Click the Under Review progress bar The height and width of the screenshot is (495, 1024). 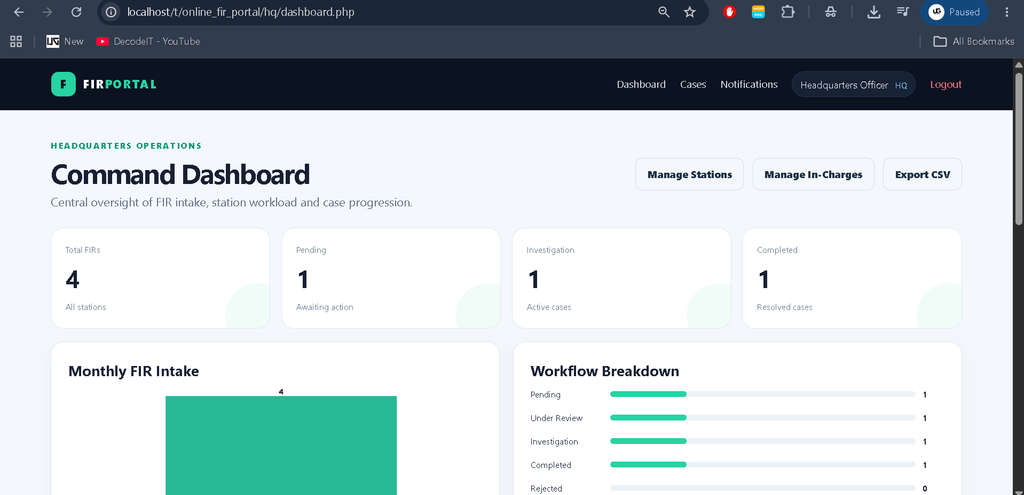763,418
